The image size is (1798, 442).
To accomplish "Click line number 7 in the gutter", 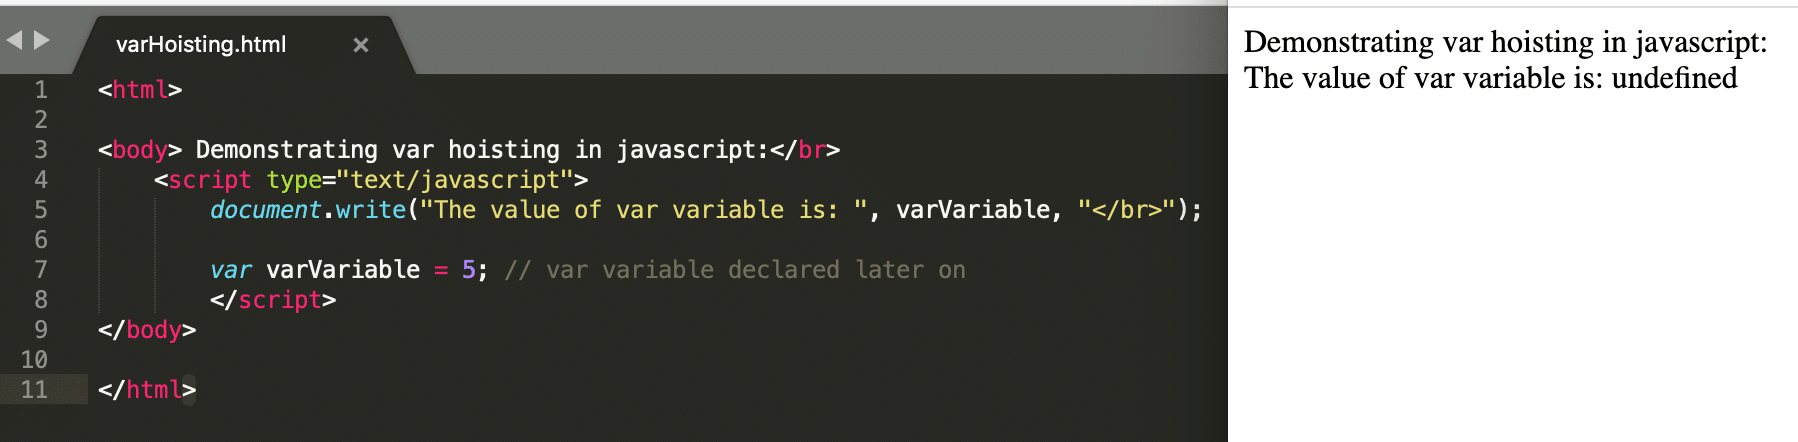I will (41, 270).
